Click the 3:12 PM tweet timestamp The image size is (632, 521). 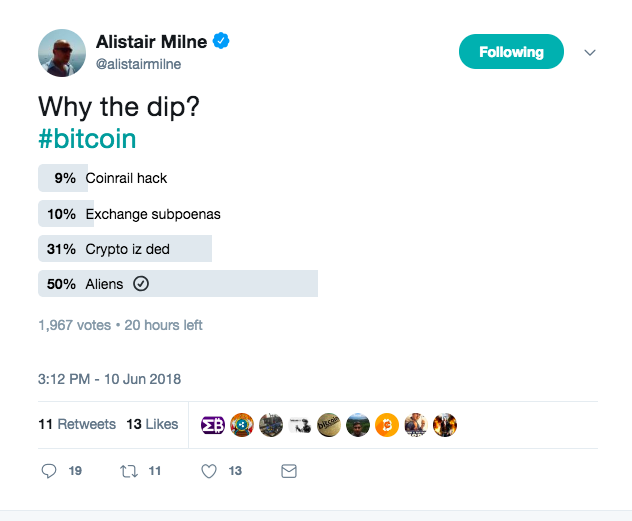point(109,379)
